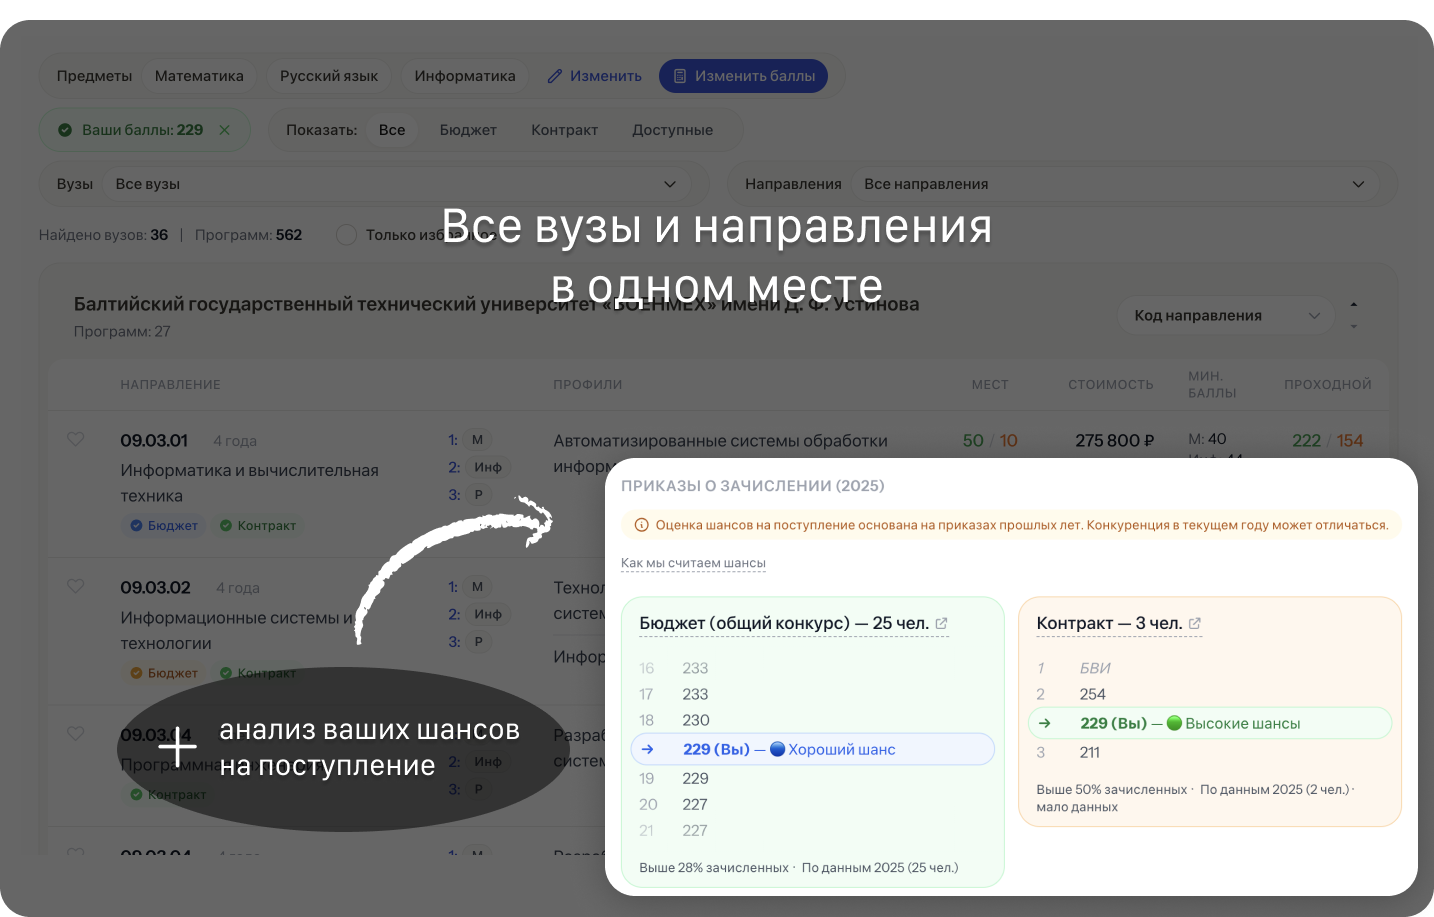Select the Доступные filter tab

671,129
